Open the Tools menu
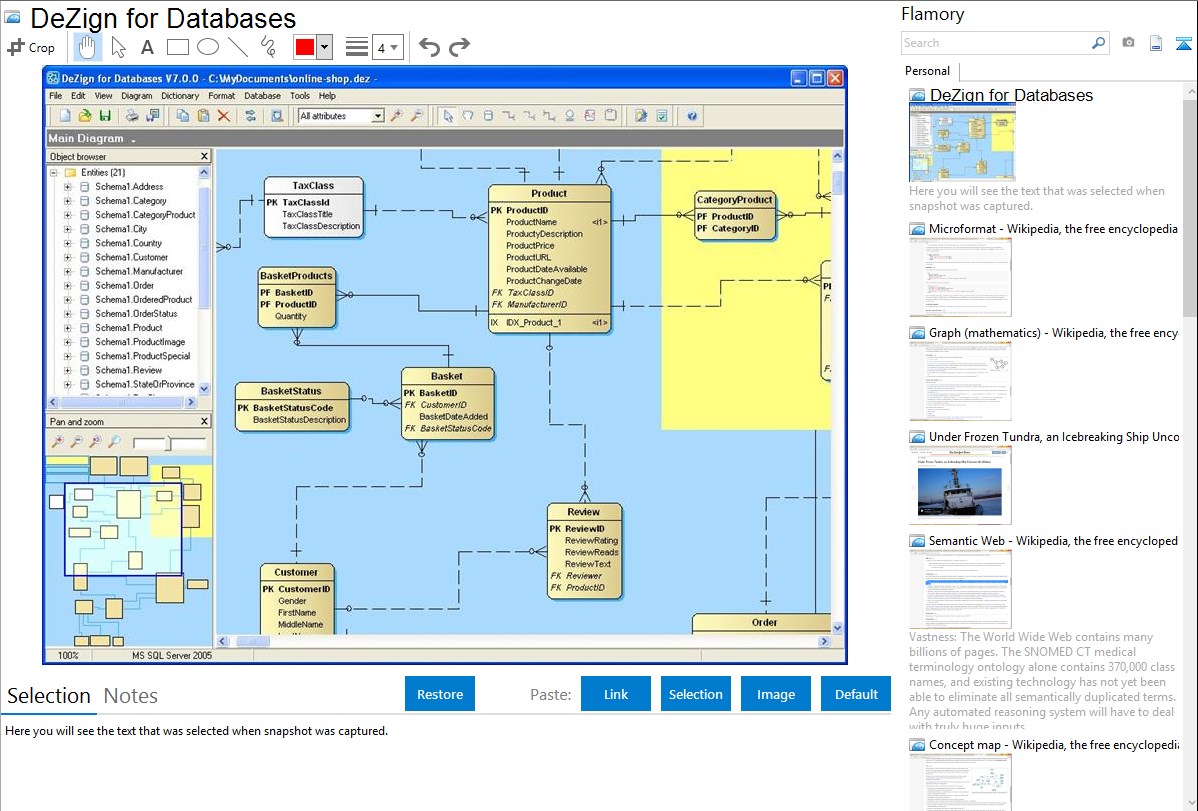The image size is (1198, 811). tap(300, 96)
